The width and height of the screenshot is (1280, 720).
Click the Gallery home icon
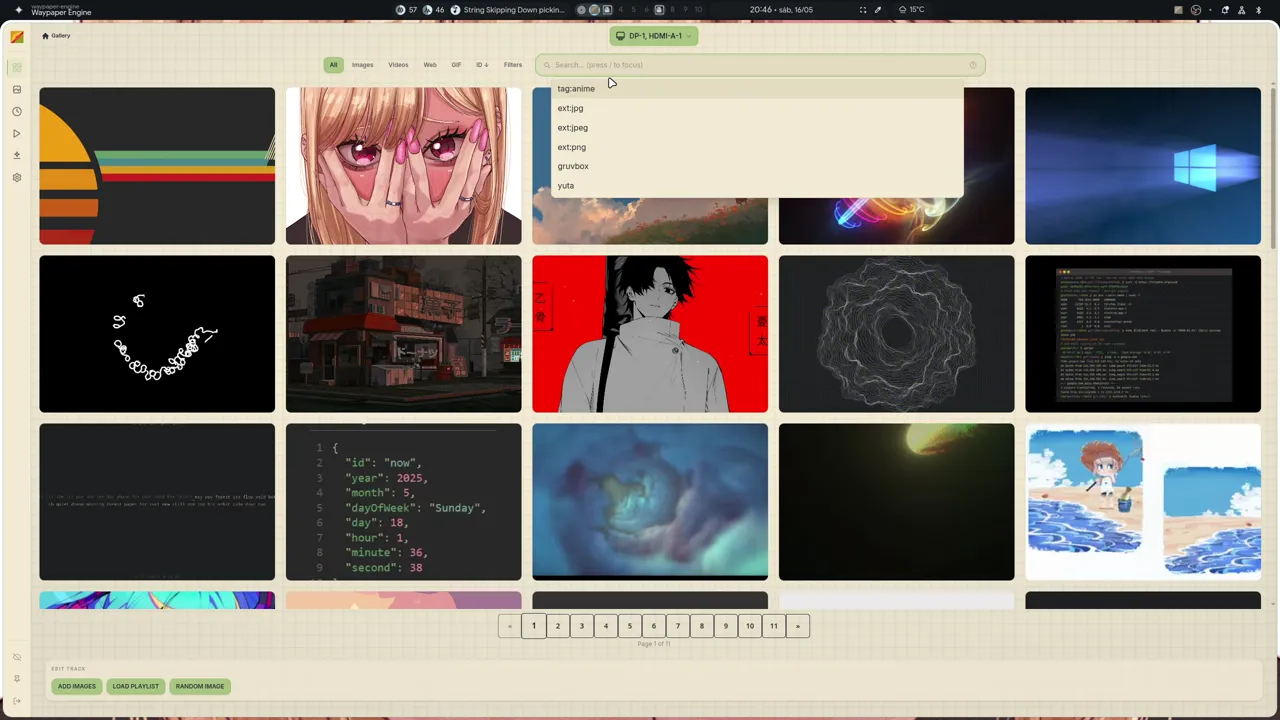pos(45,35)
